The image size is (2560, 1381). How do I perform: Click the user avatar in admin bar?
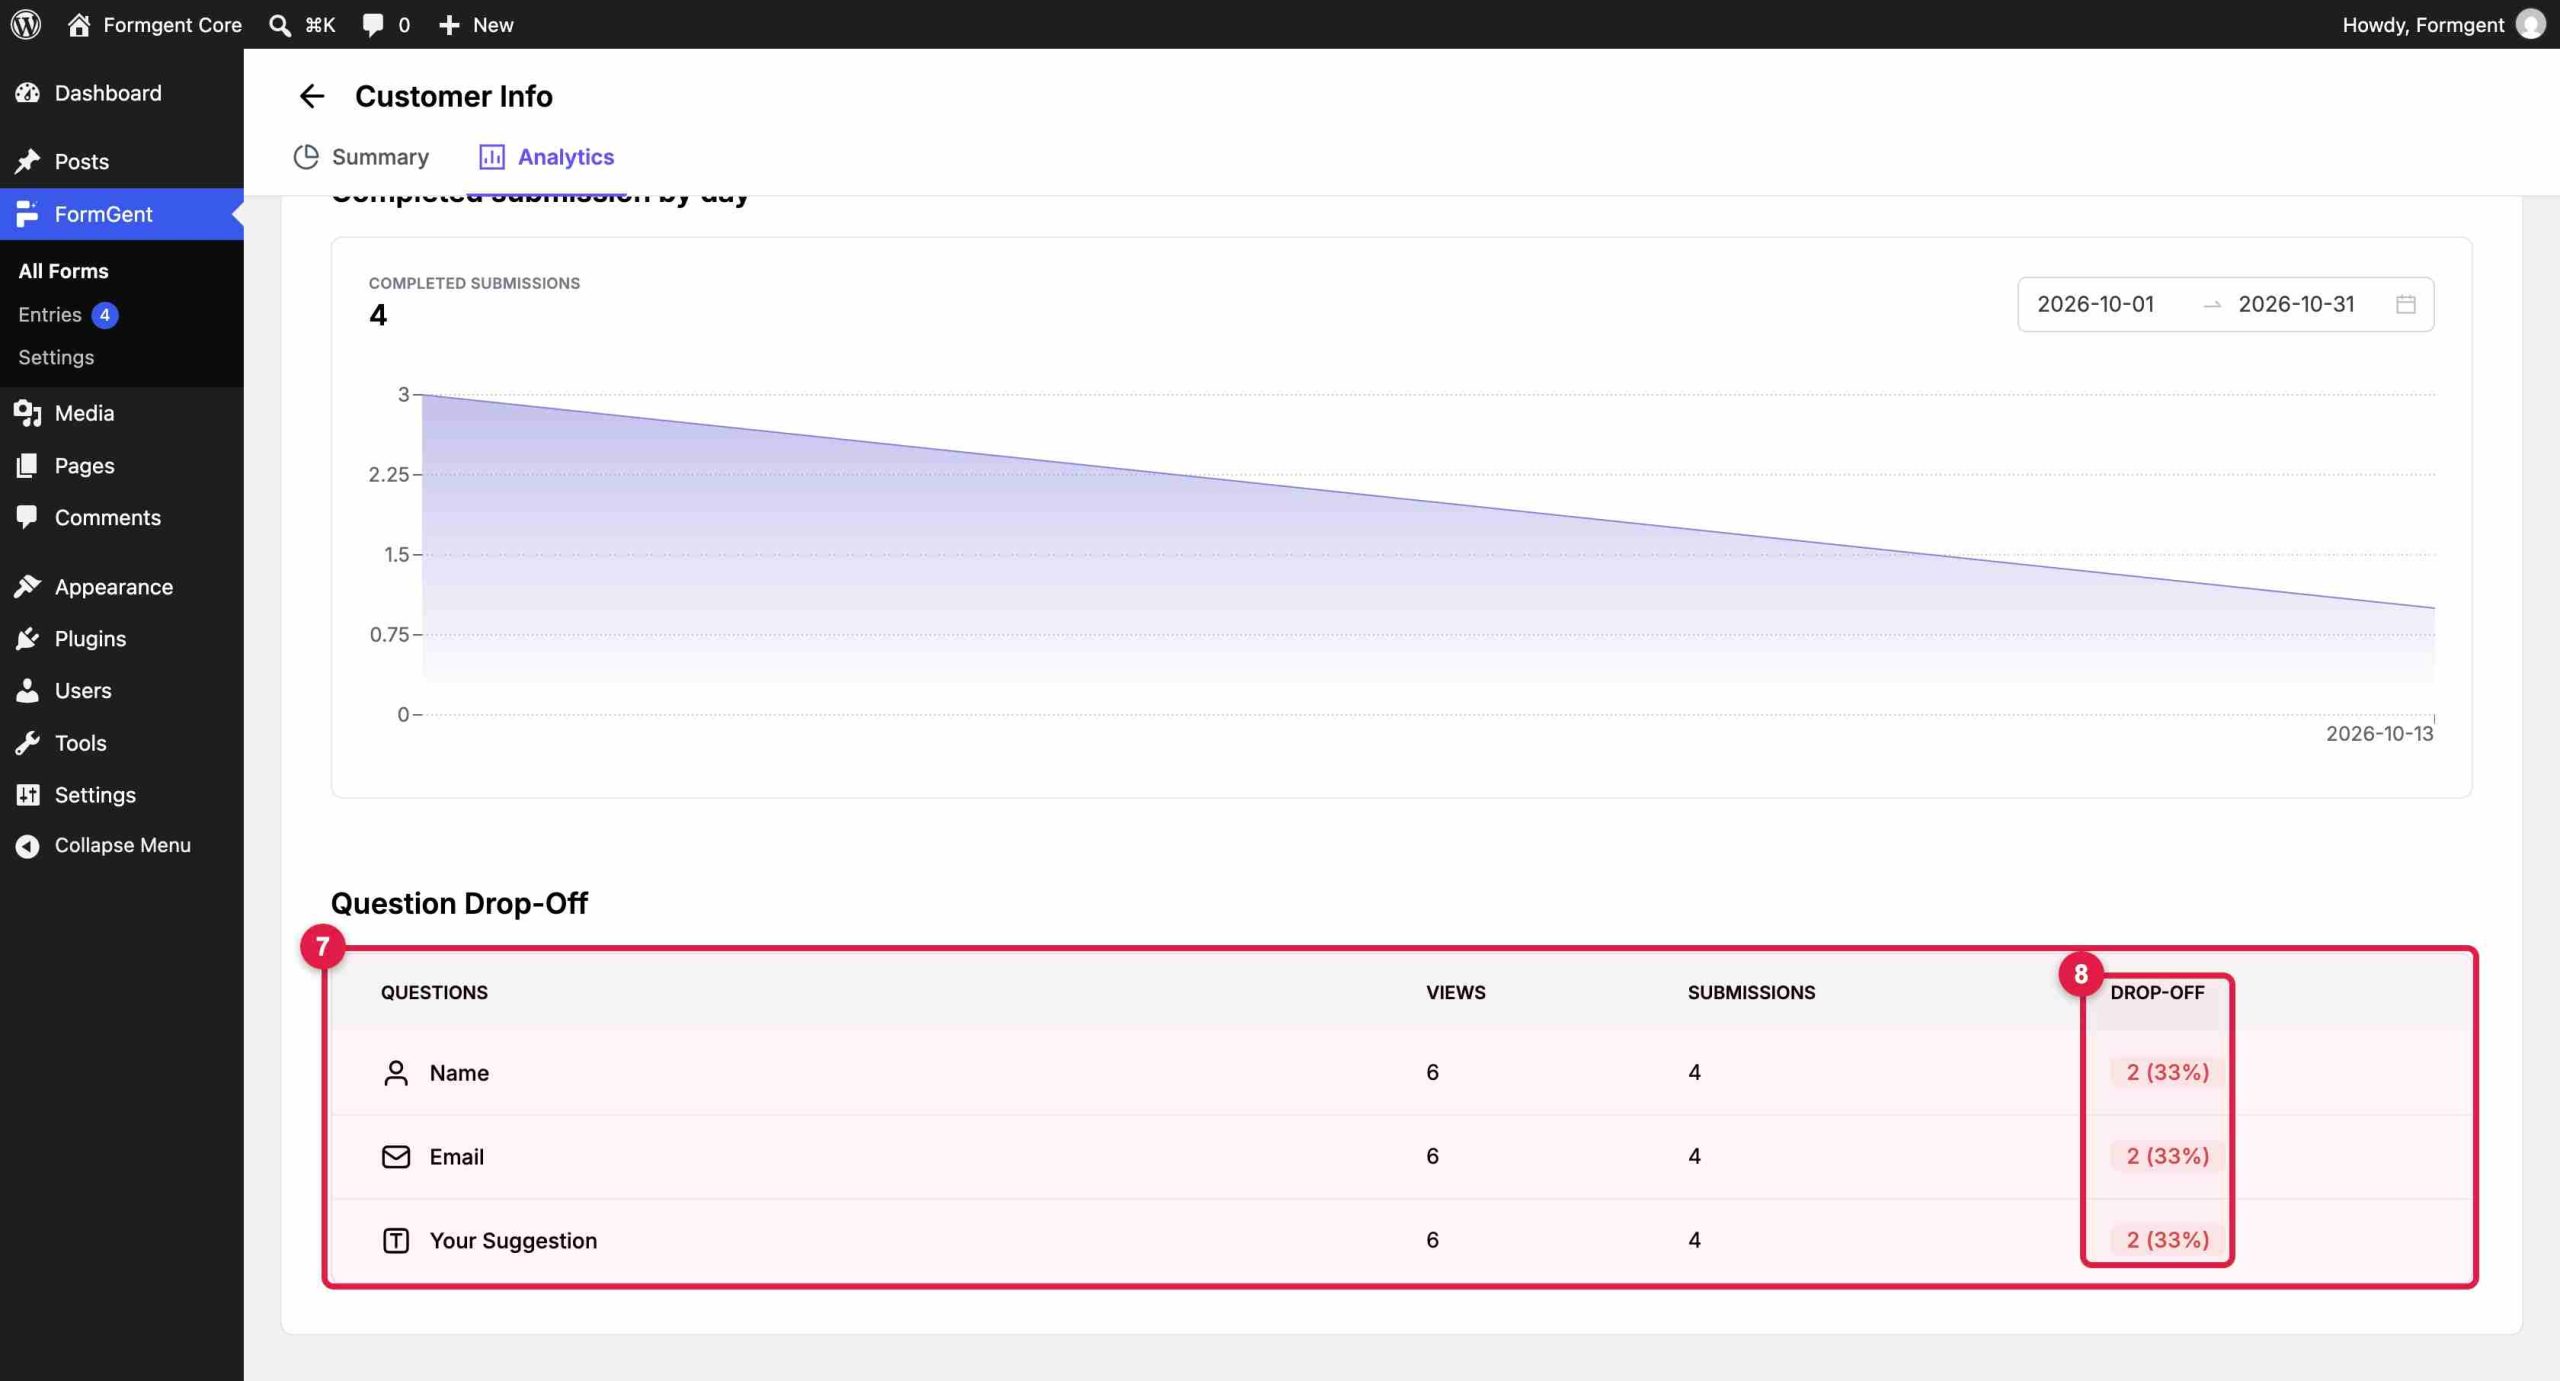tap(2530, 24)
